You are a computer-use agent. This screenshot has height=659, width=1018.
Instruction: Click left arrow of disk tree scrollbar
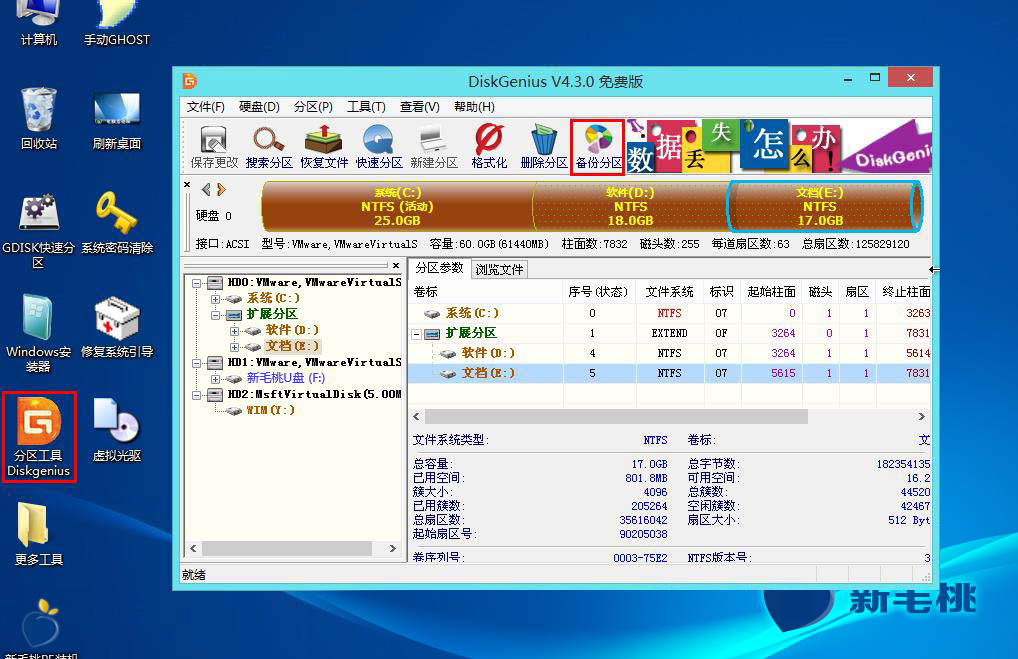(193, 549)
